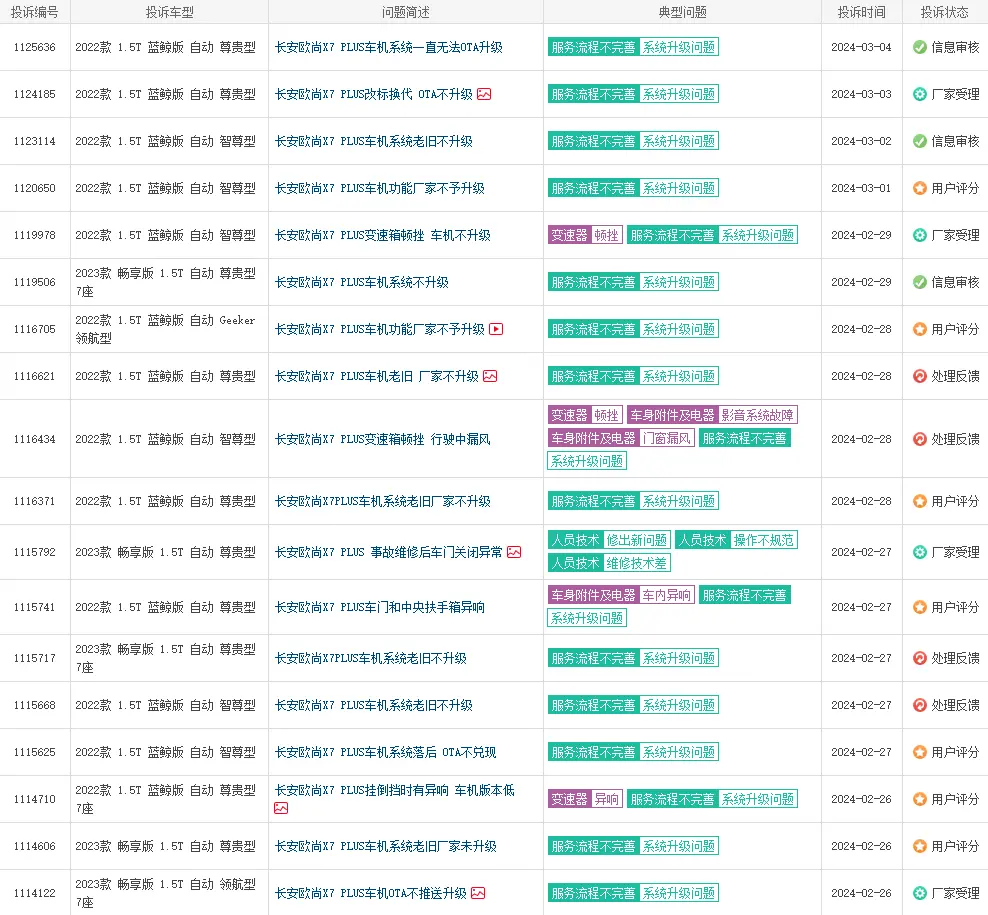
Task: Click the 投诉时间 column header
Action: [x=861, y=12]
